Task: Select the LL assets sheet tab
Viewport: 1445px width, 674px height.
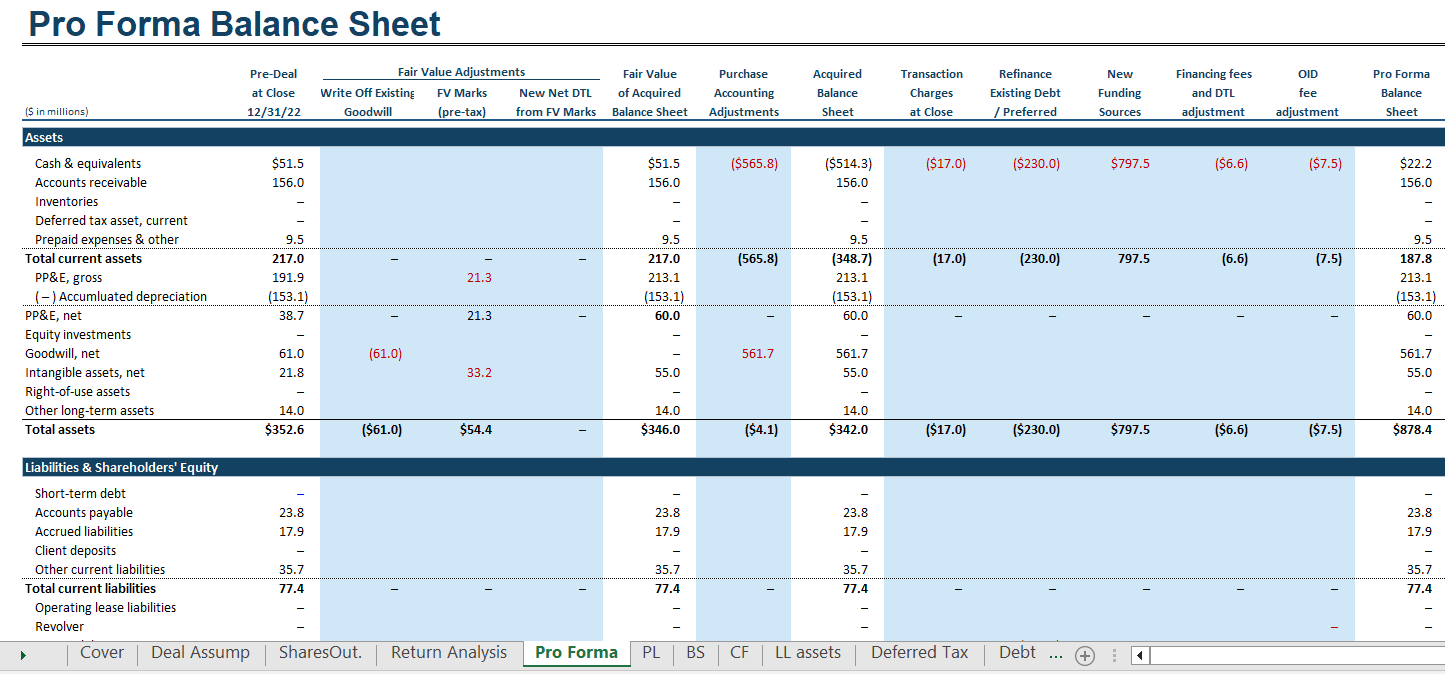Action: pyautogui.click(x=808, y=653)
